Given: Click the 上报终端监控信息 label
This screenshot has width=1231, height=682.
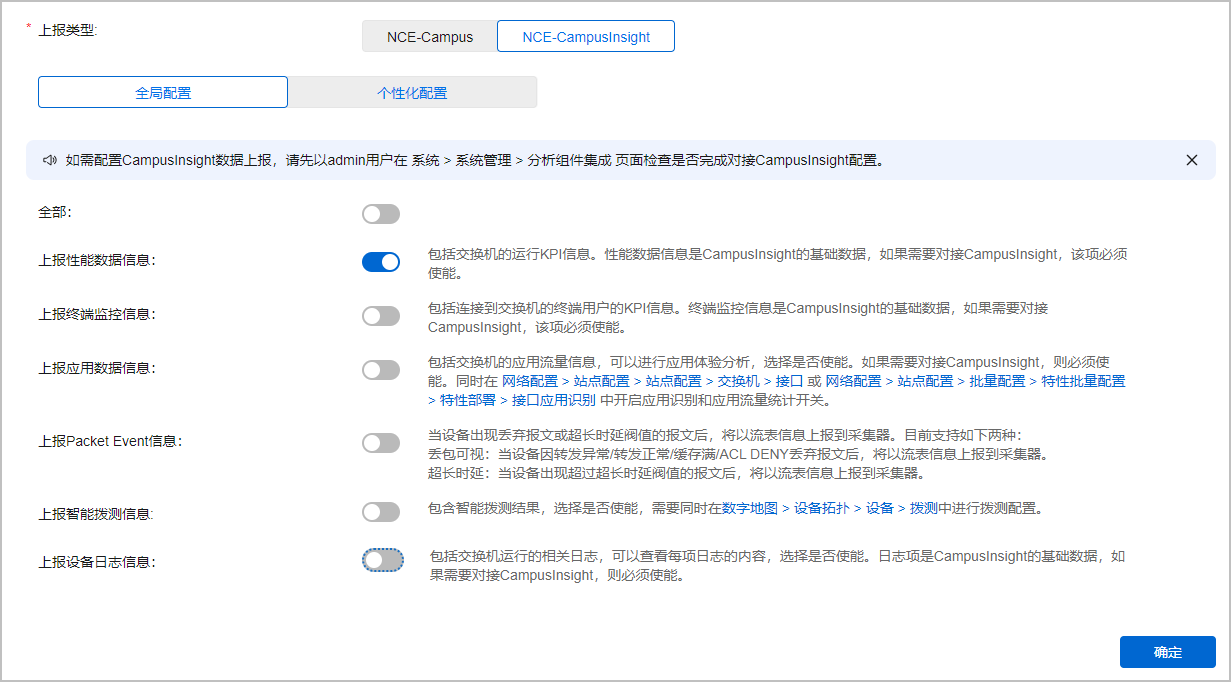Looking at the screenshot, I should (x=97, y=314).
